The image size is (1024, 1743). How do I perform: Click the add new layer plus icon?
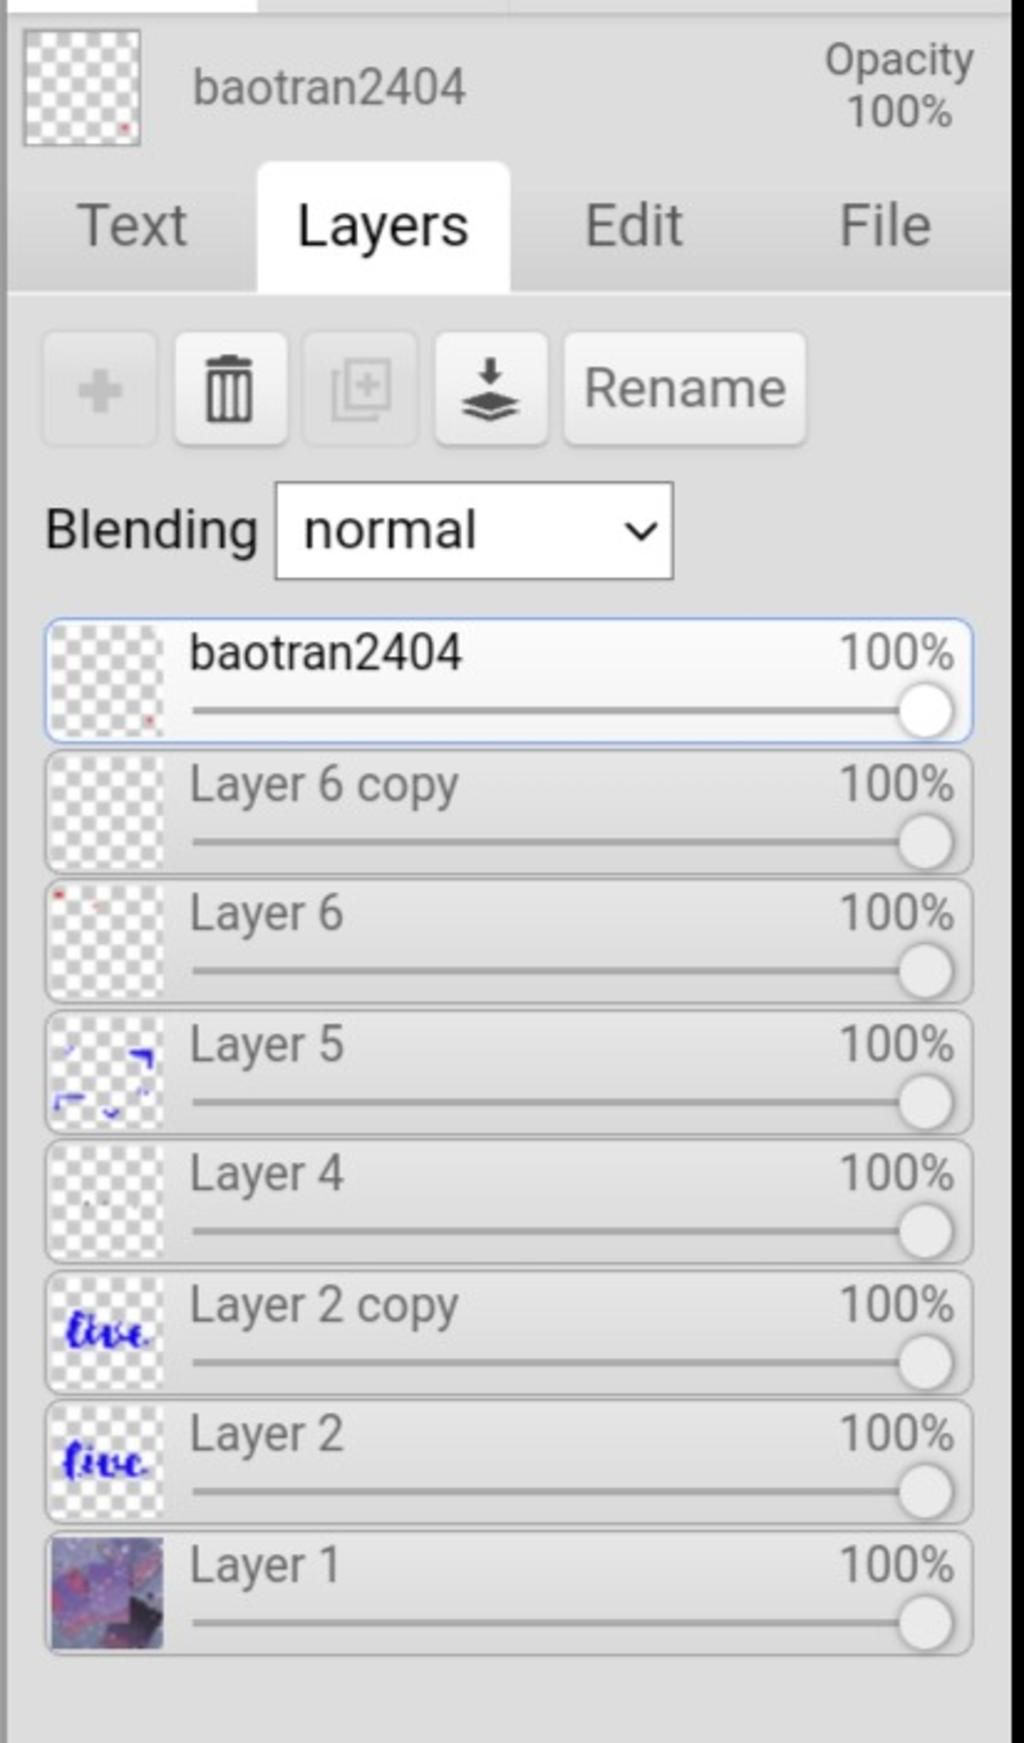100,389
